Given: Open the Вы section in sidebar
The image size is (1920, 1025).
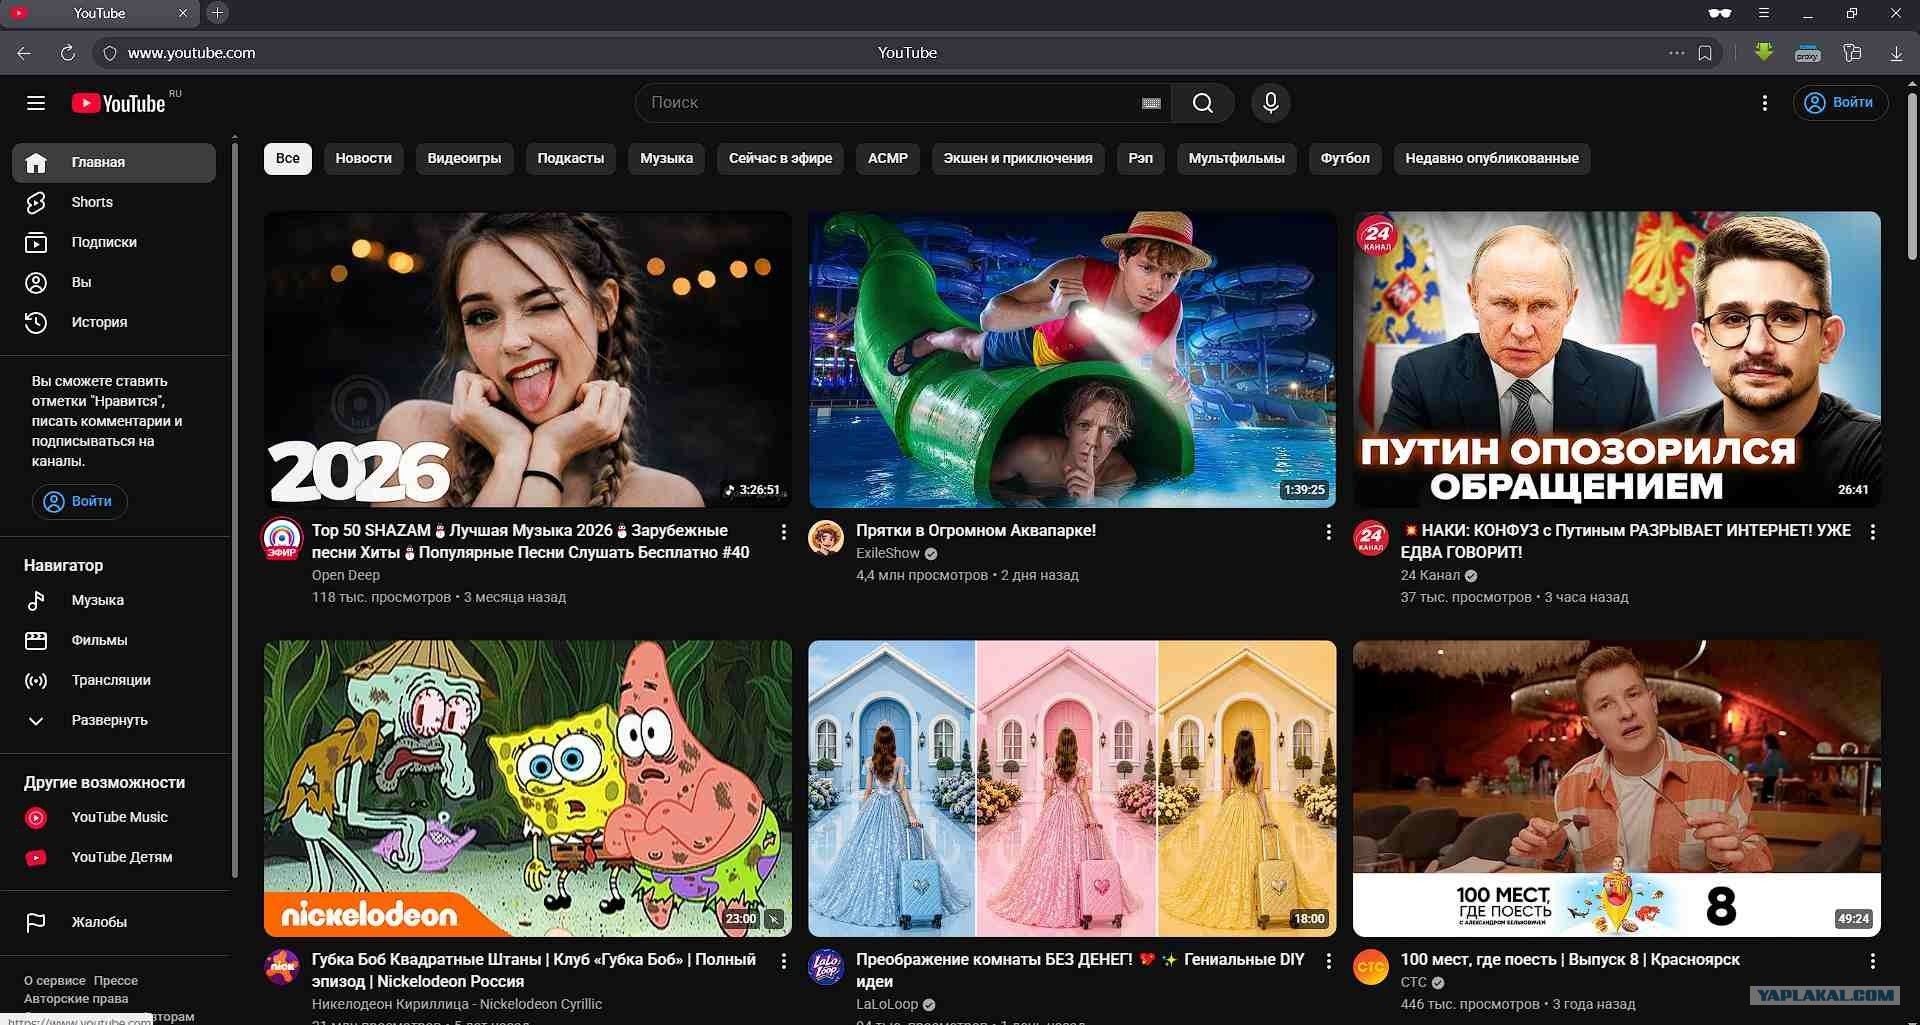Looking at the screenshot, I should pos(114,282).
